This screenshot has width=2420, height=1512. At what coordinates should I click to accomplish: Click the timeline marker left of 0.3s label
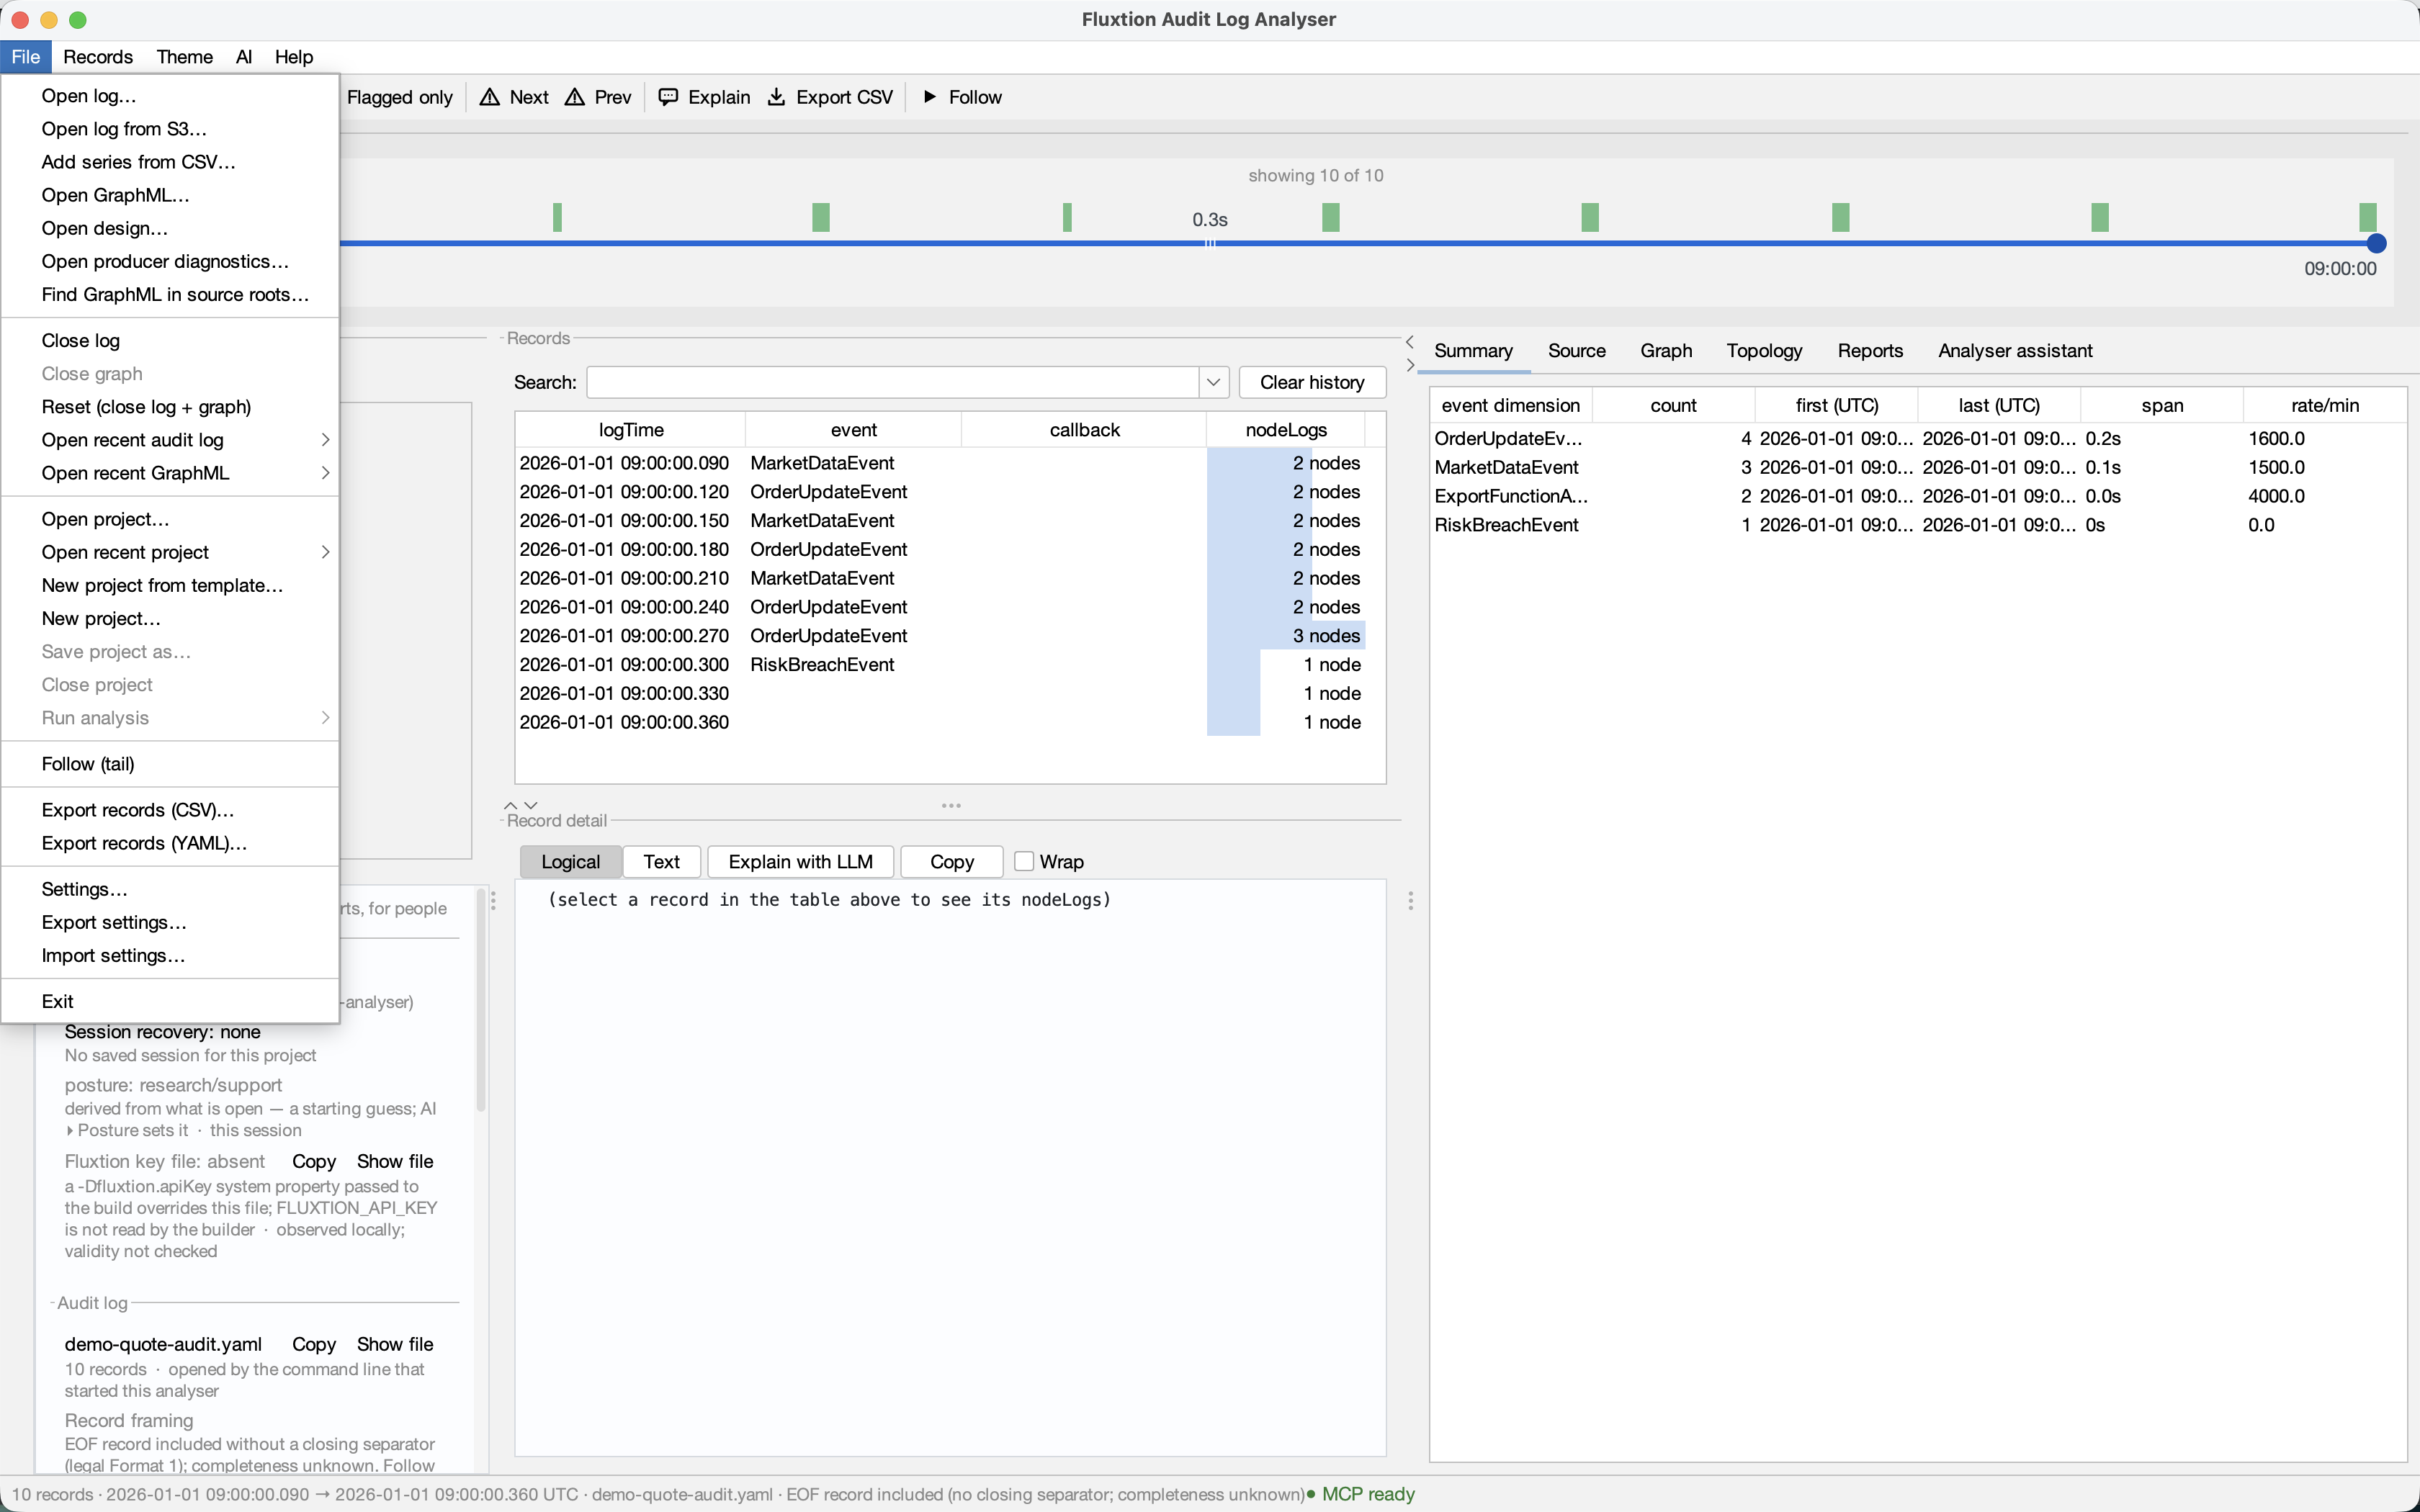pos(1067,217)
